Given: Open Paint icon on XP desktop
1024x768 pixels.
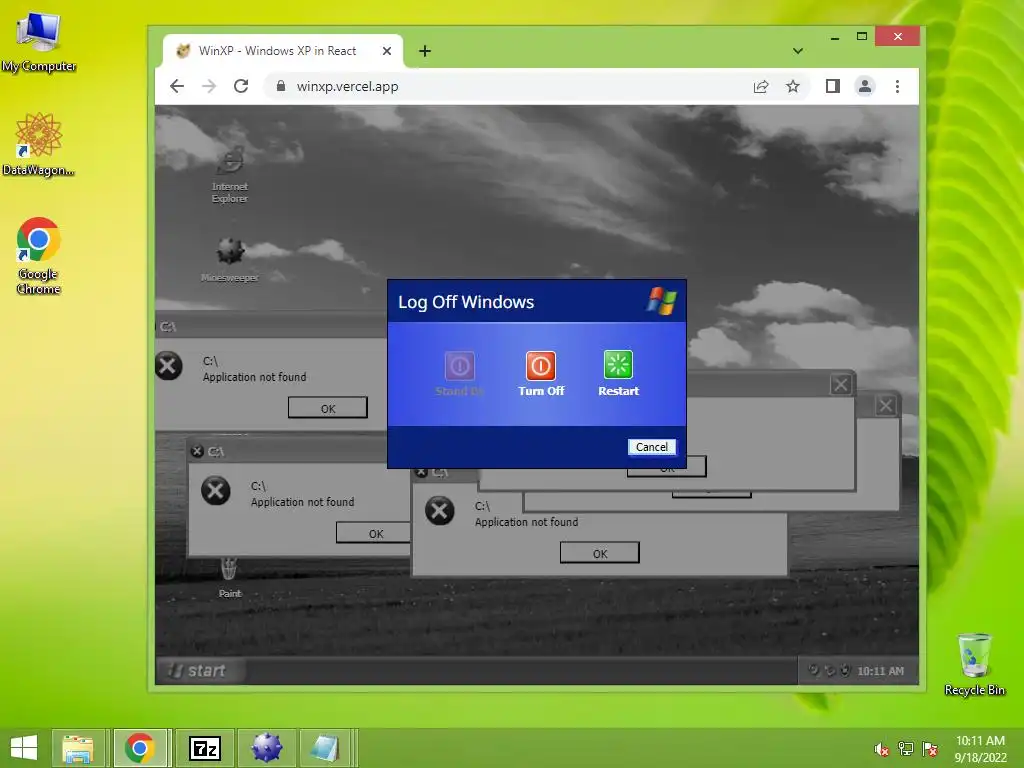Looking at the screenshot, I should (229, 578).
